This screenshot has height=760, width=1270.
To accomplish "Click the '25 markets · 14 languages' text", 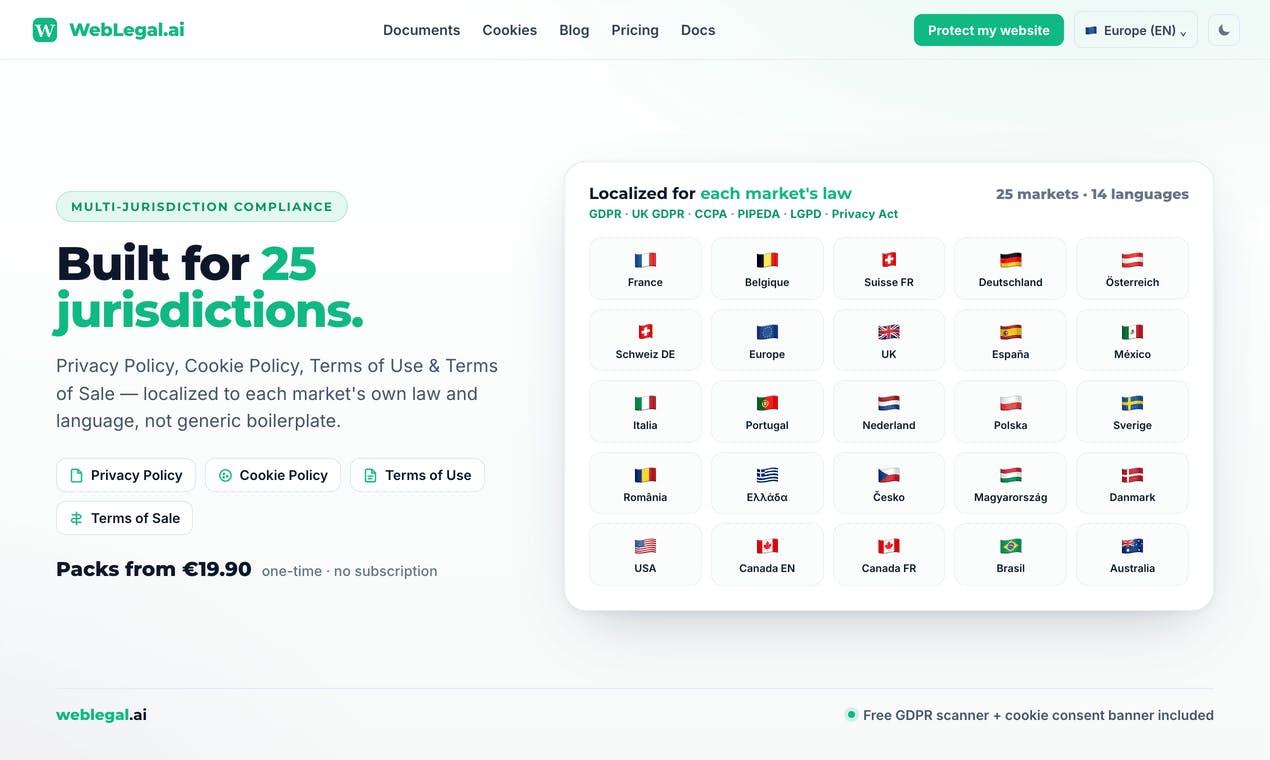I will coord(1092,194).
